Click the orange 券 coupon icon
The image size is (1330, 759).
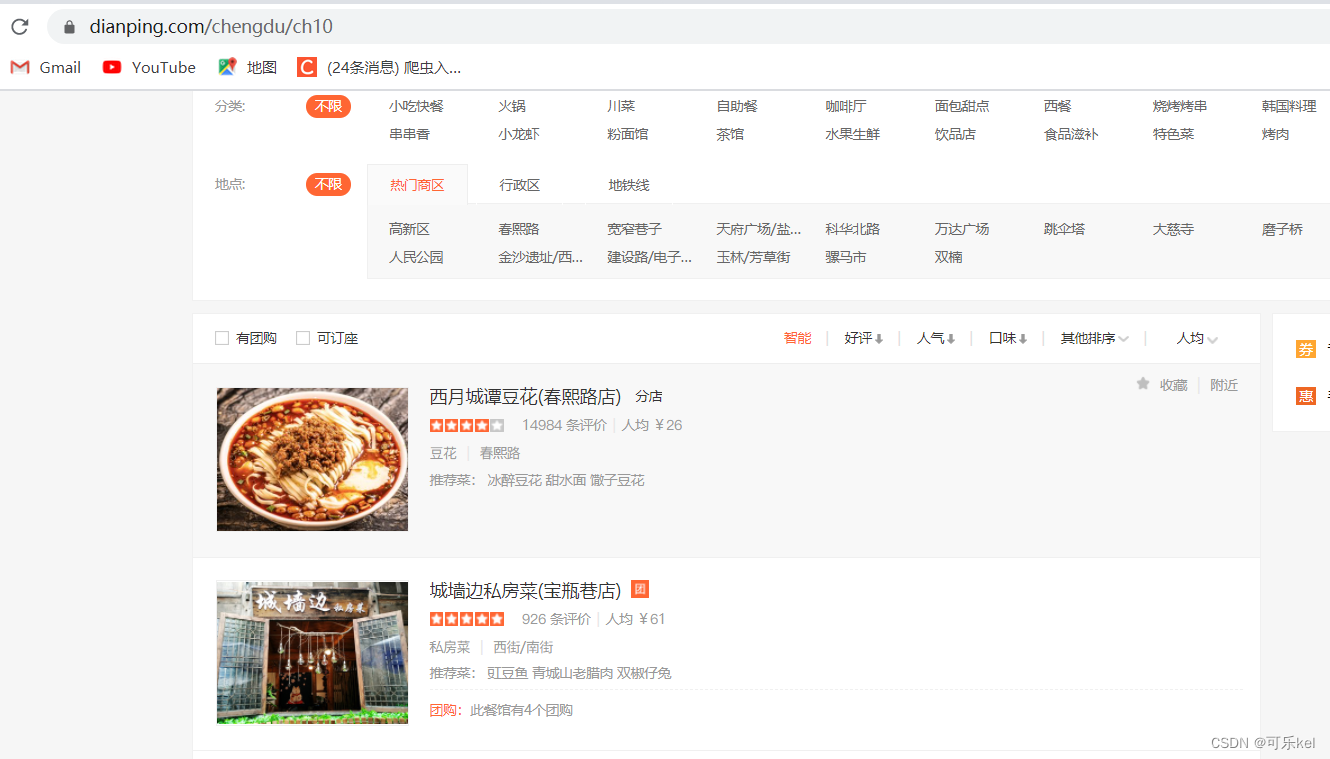click(x=1306, y=349)
